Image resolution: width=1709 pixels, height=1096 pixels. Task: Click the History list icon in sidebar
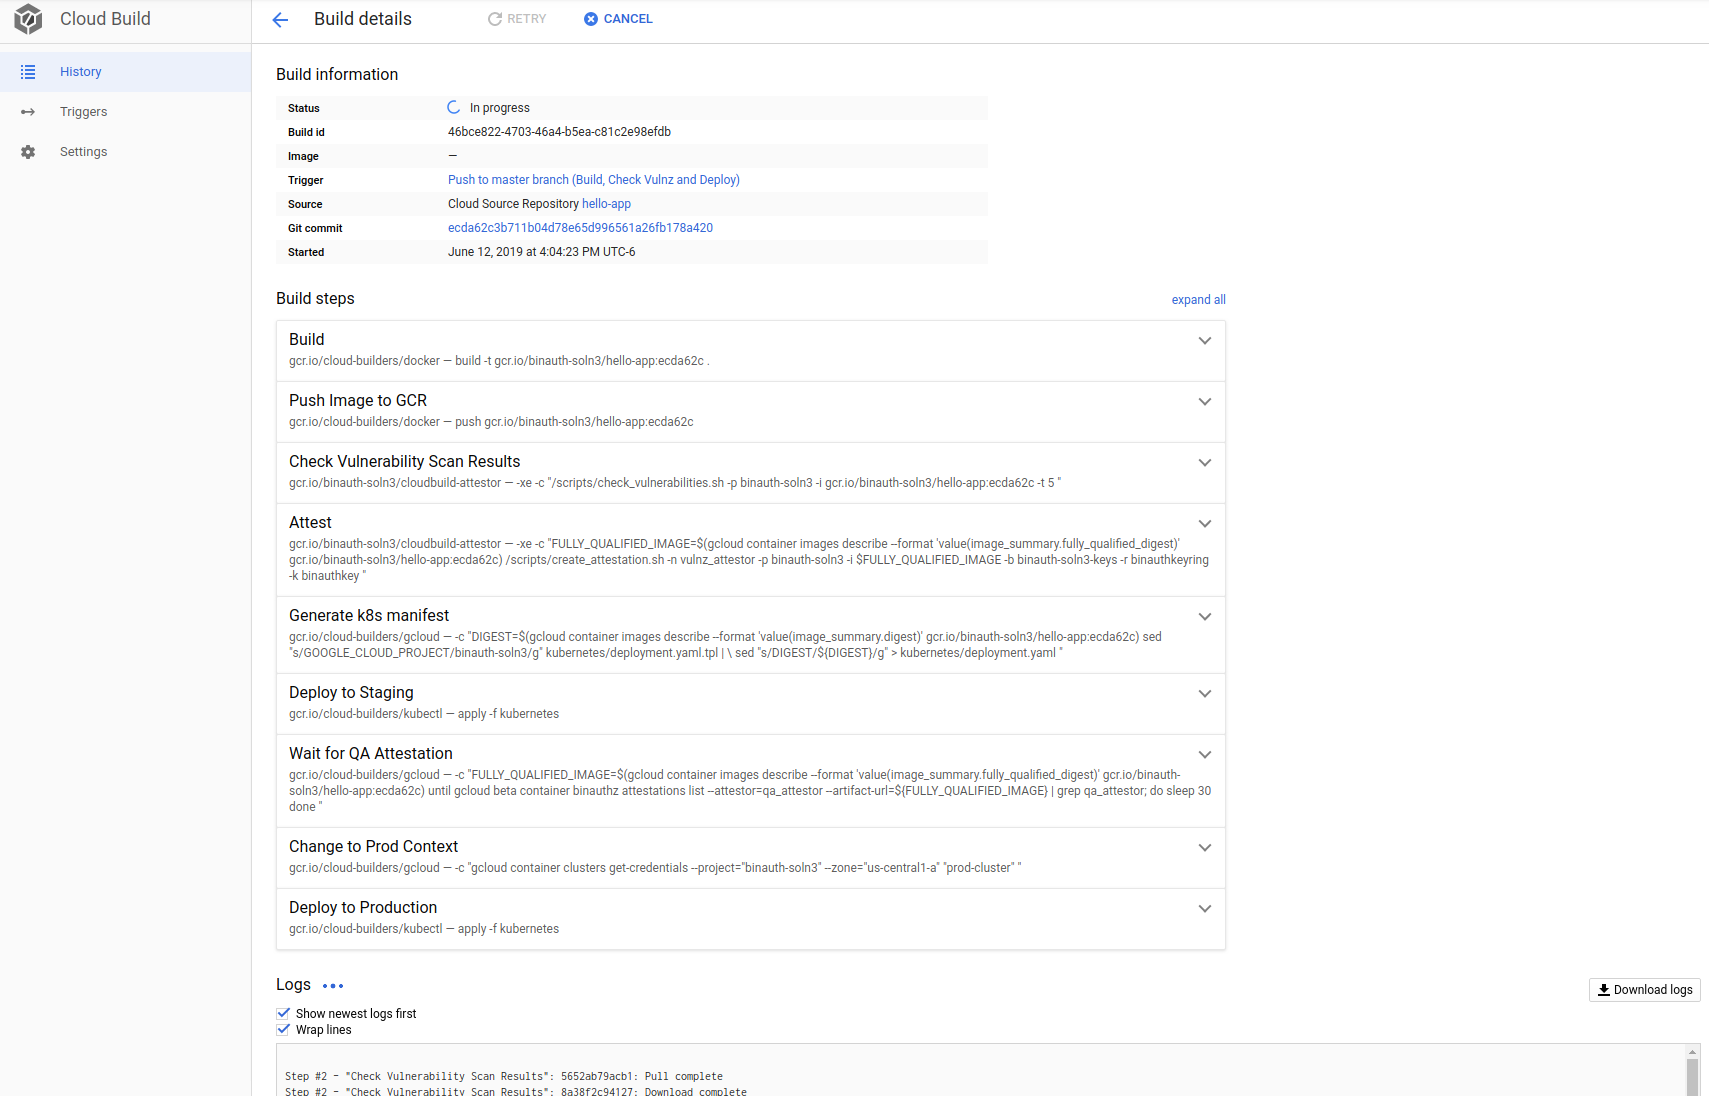click(x=28, y=72)
